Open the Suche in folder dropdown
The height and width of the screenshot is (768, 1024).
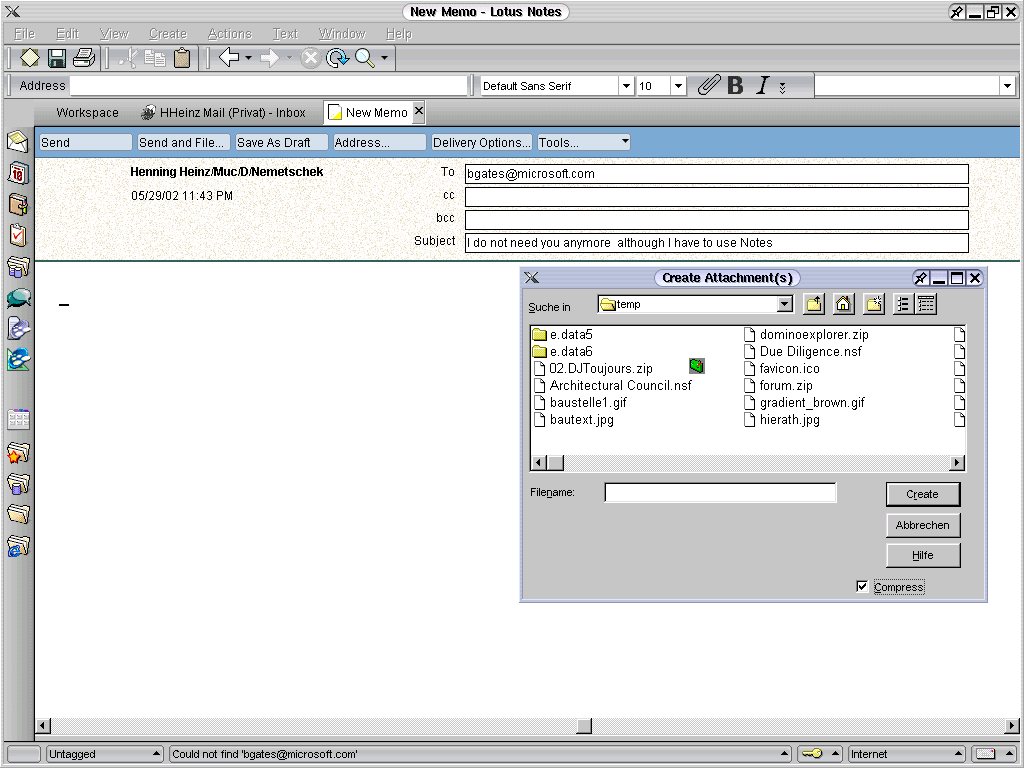point(785,304)
